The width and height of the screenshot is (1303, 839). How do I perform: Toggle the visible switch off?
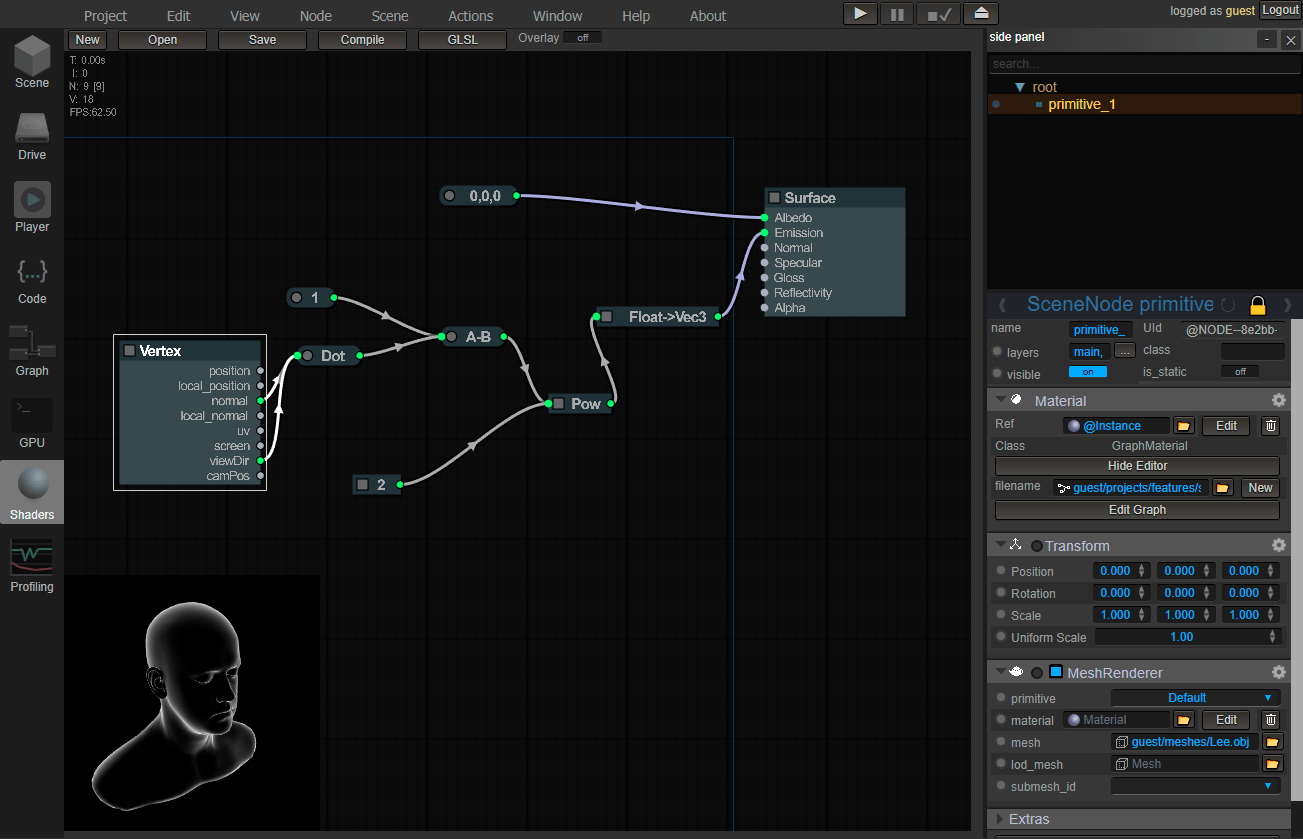click(x=1088, y=372)
